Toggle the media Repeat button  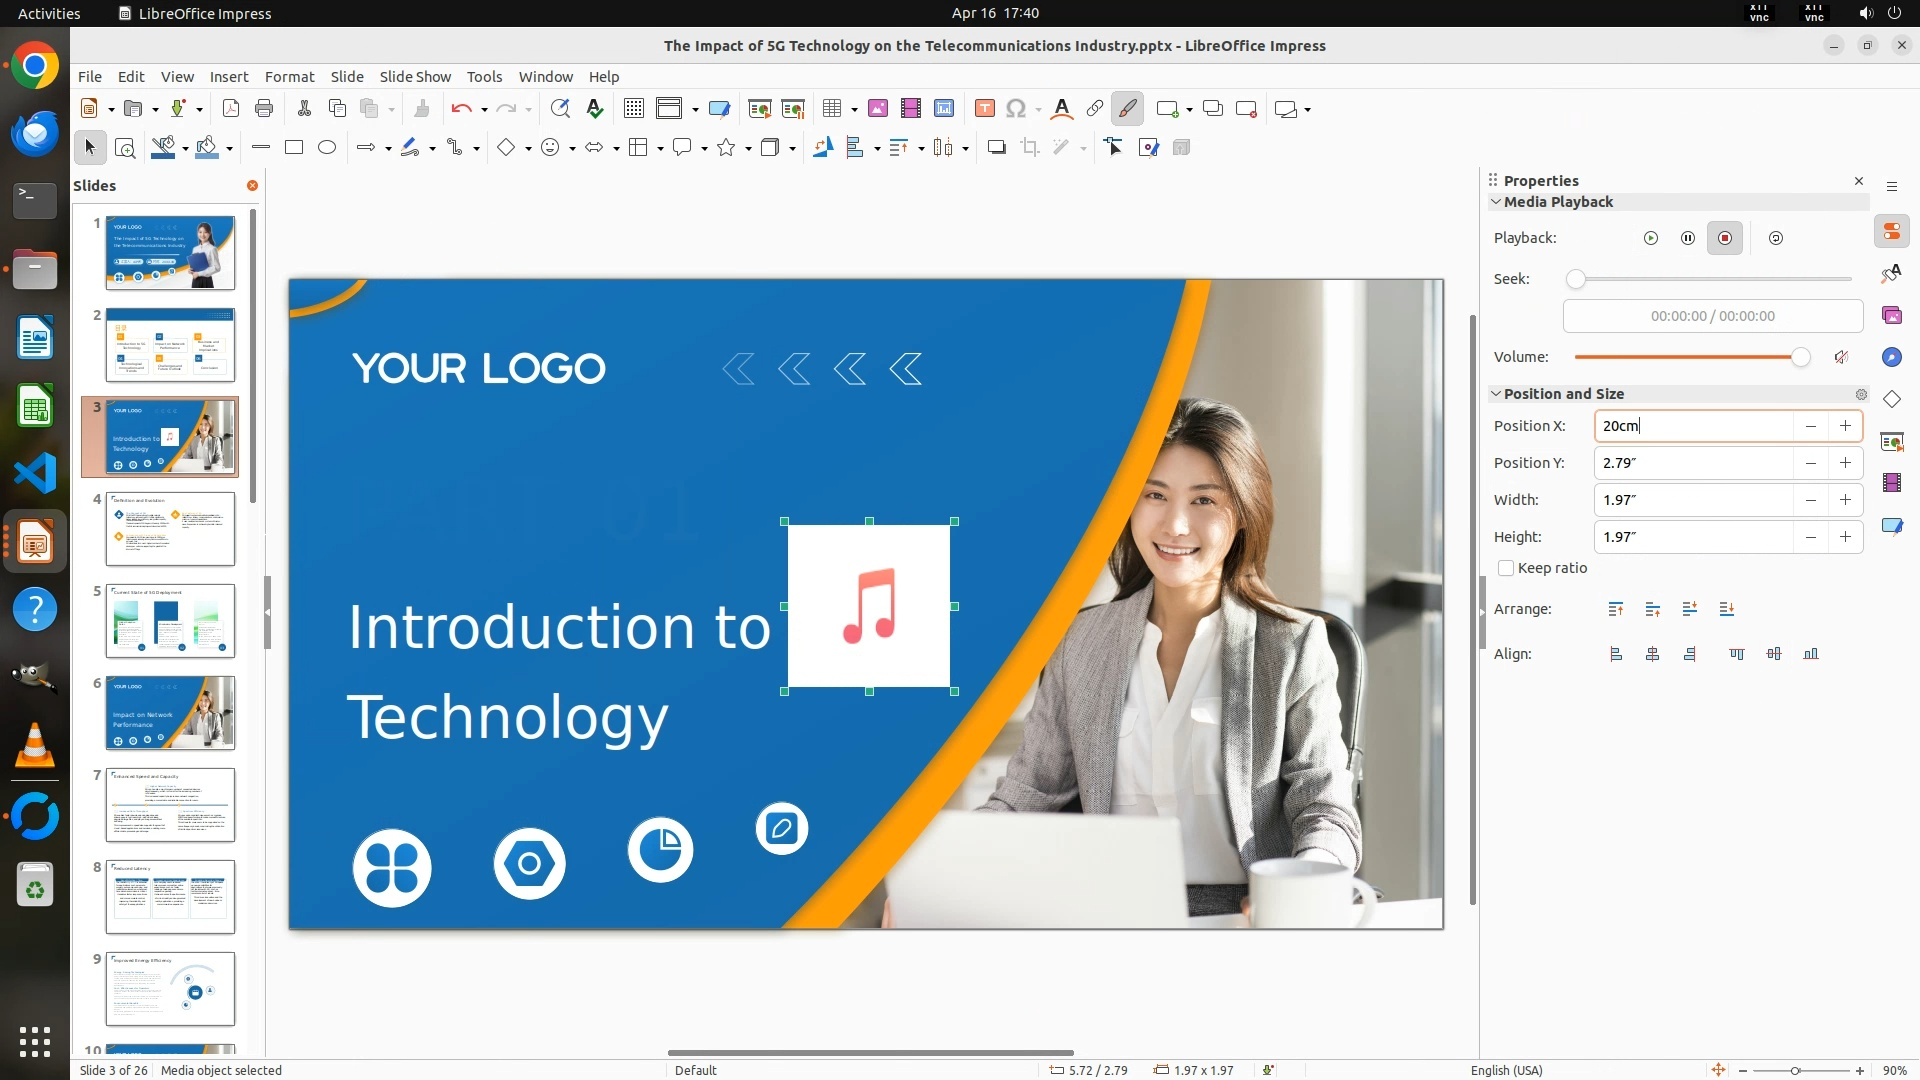pyautogui.click(x=1776, y=238)
